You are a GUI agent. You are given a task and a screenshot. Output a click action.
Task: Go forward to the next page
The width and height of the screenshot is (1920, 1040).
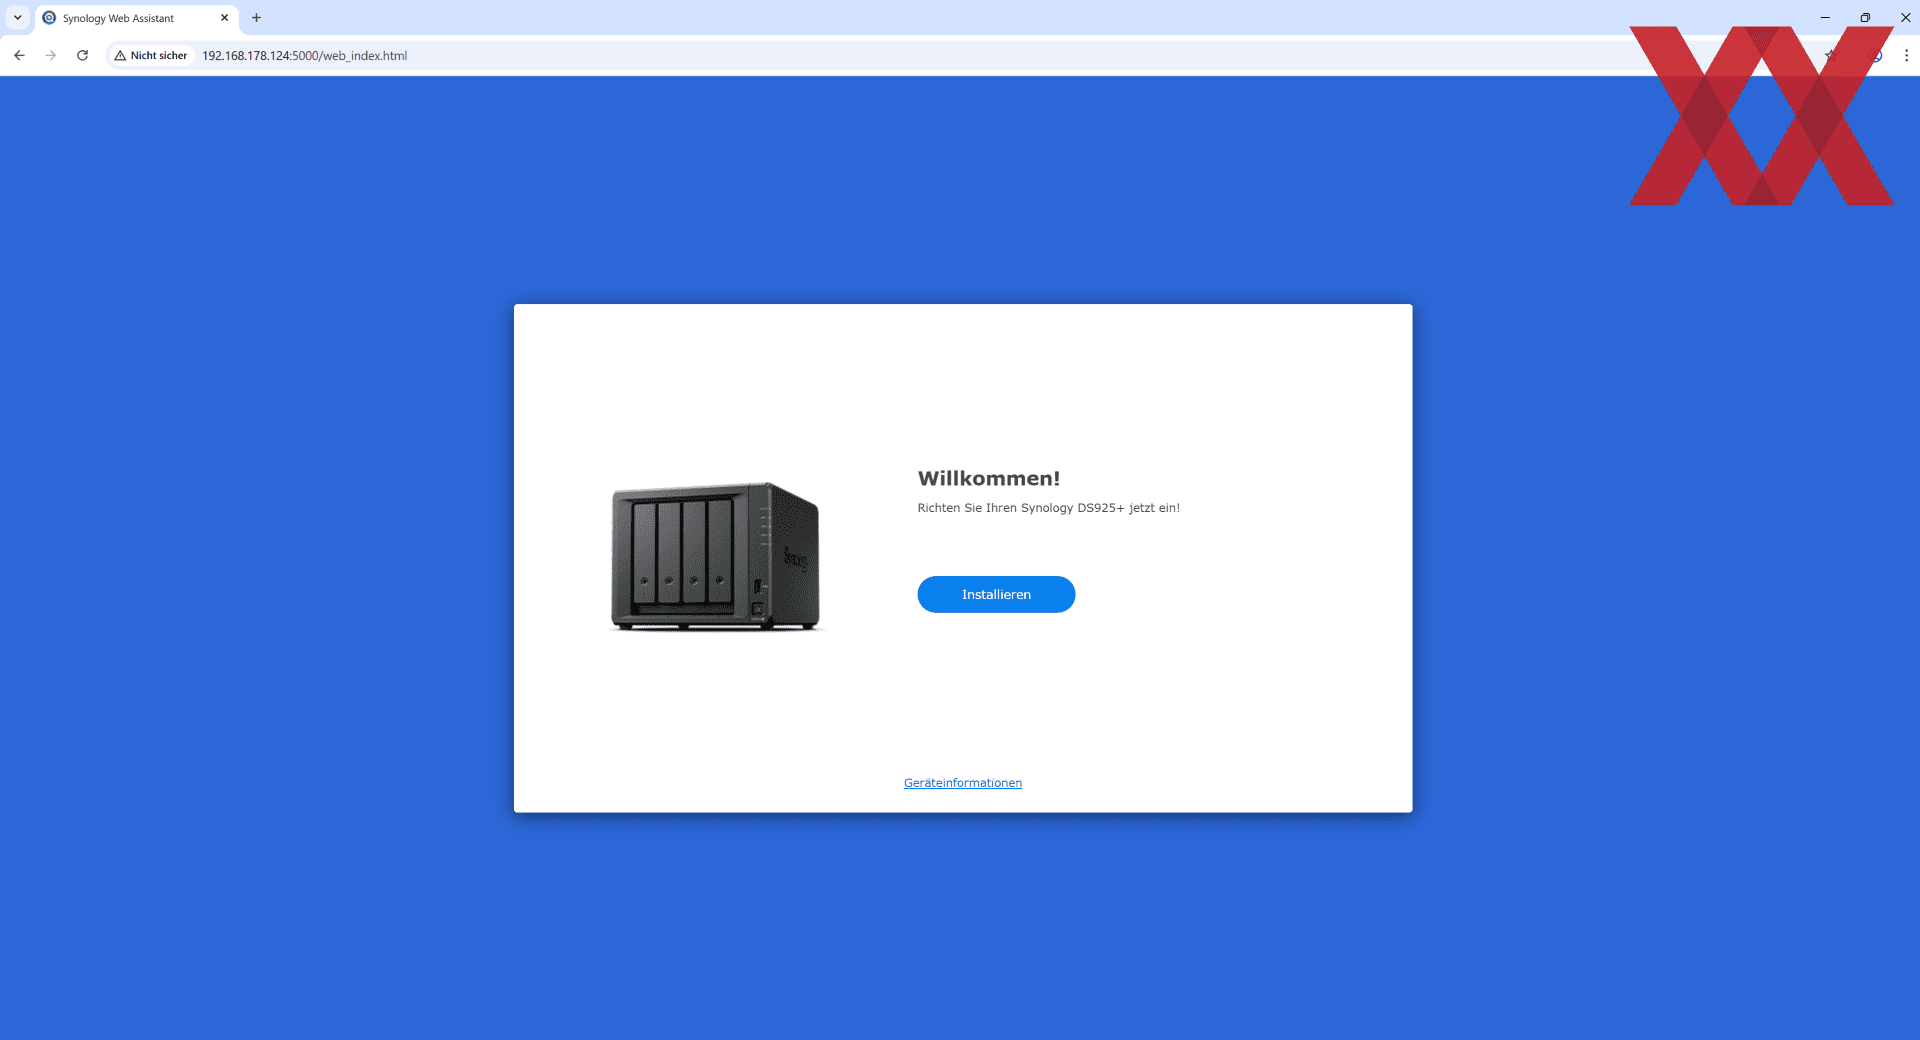click(51, 56)
